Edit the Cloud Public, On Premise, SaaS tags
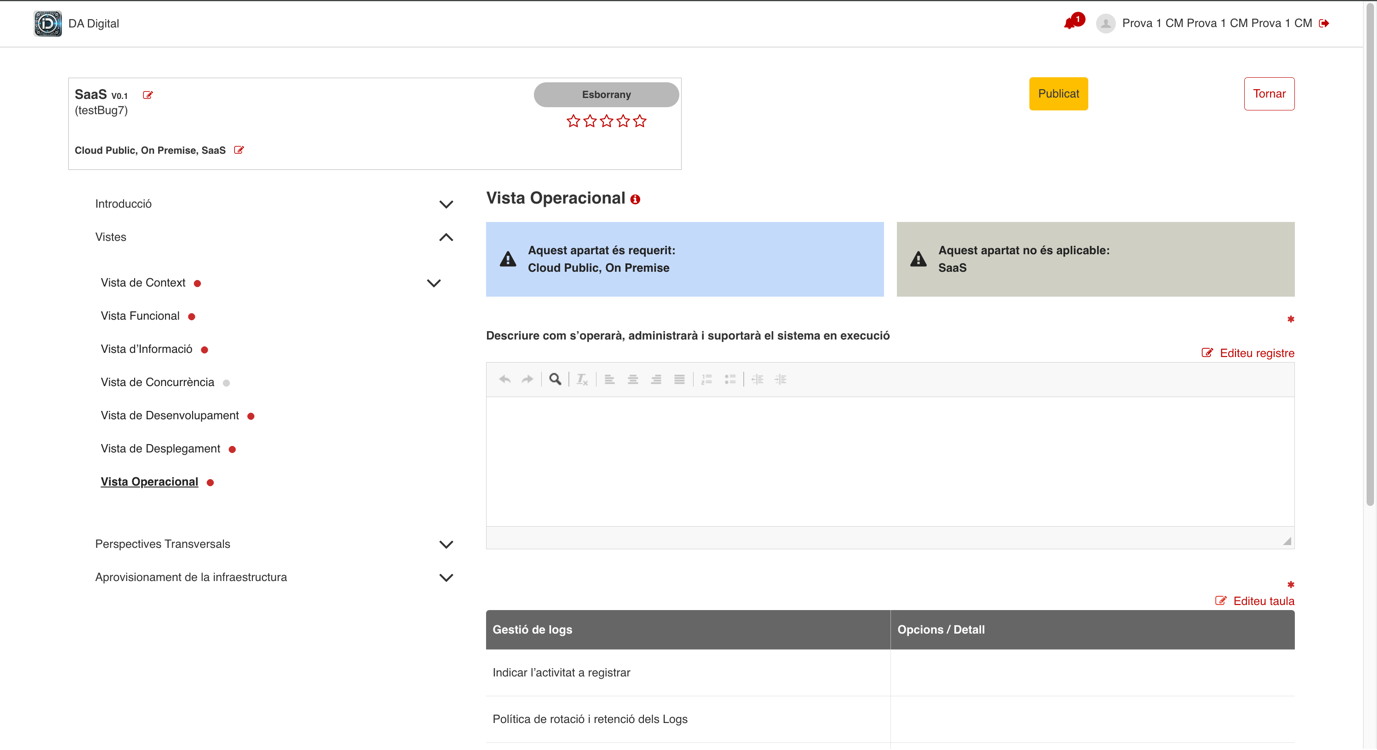Viewport: 1377px width, 750px height. (239, 150)
